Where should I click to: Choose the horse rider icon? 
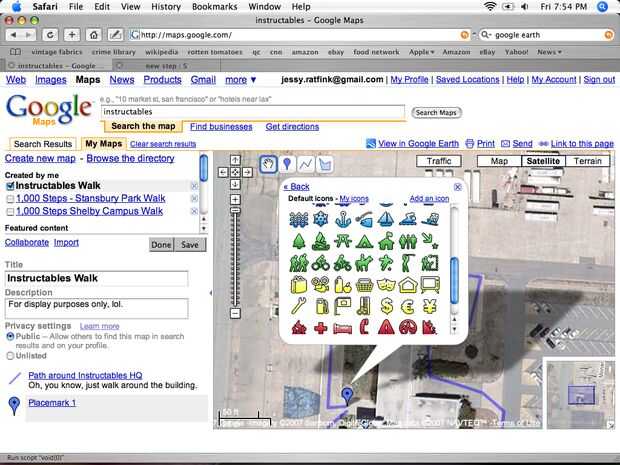pyautogui.click(x=364, y=263)
